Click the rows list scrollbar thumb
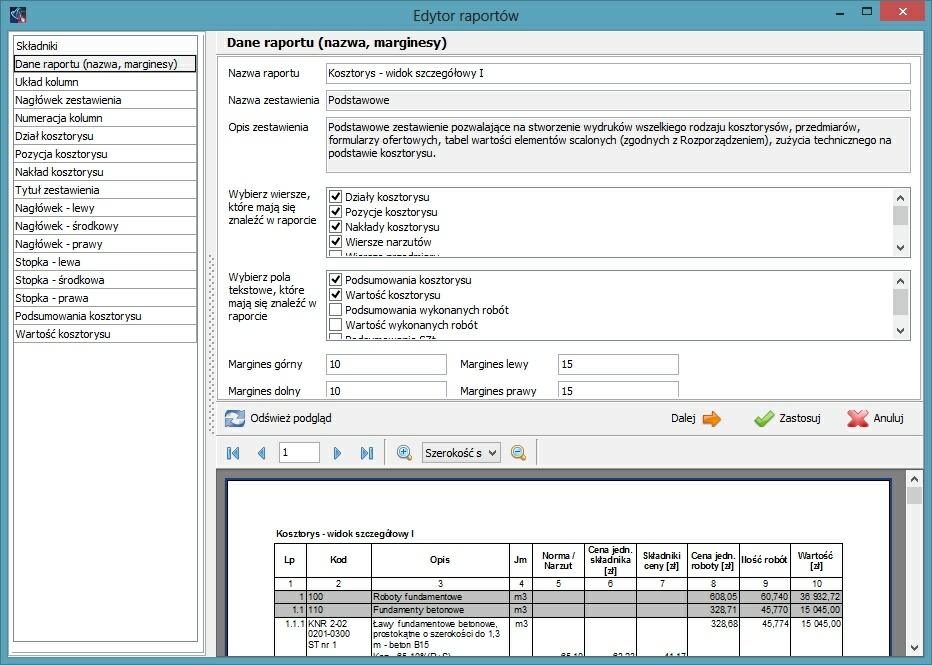This screenshot has width=932, height=665. (x=900, y=215)
